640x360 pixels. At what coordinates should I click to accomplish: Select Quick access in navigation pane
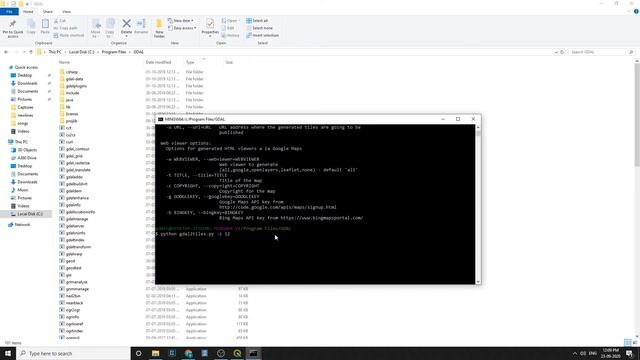26,67
